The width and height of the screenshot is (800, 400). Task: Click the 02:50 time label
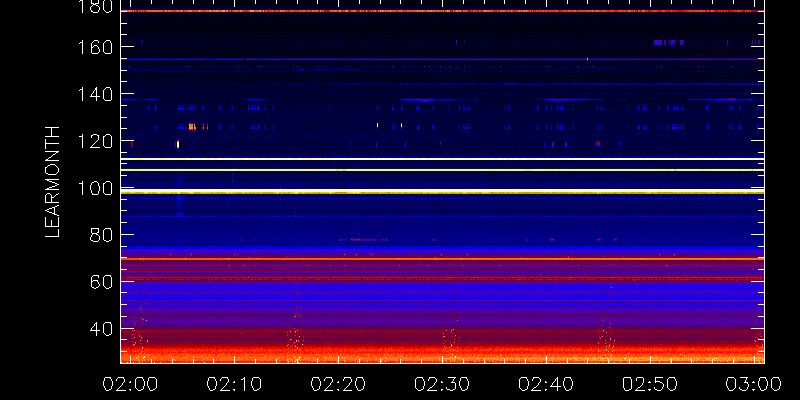coord(650,384)
